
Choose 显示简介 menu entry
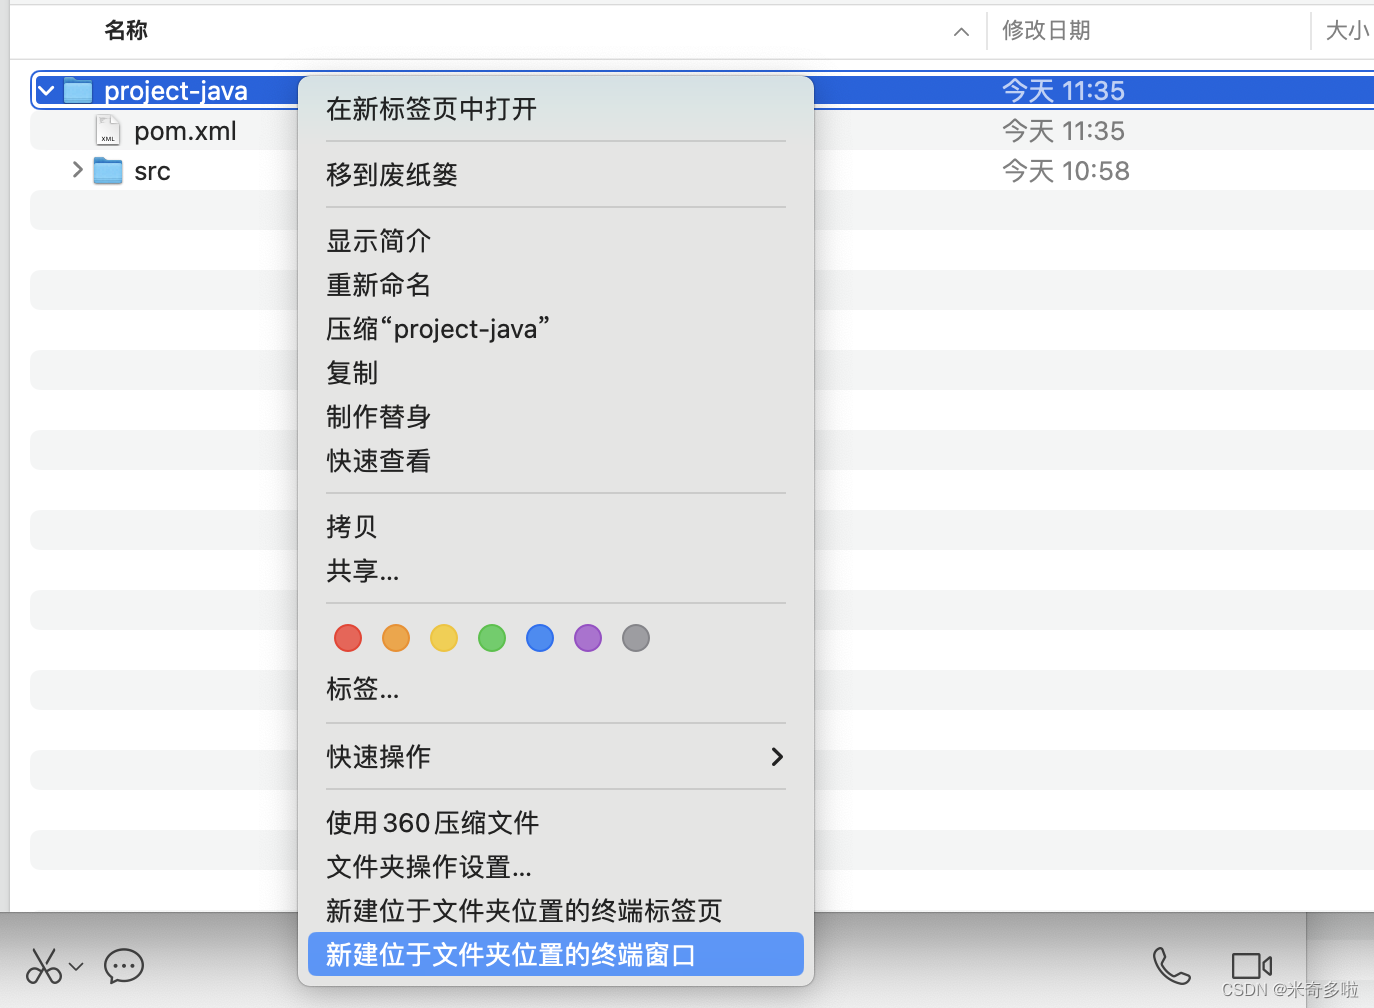click(556, 240)
